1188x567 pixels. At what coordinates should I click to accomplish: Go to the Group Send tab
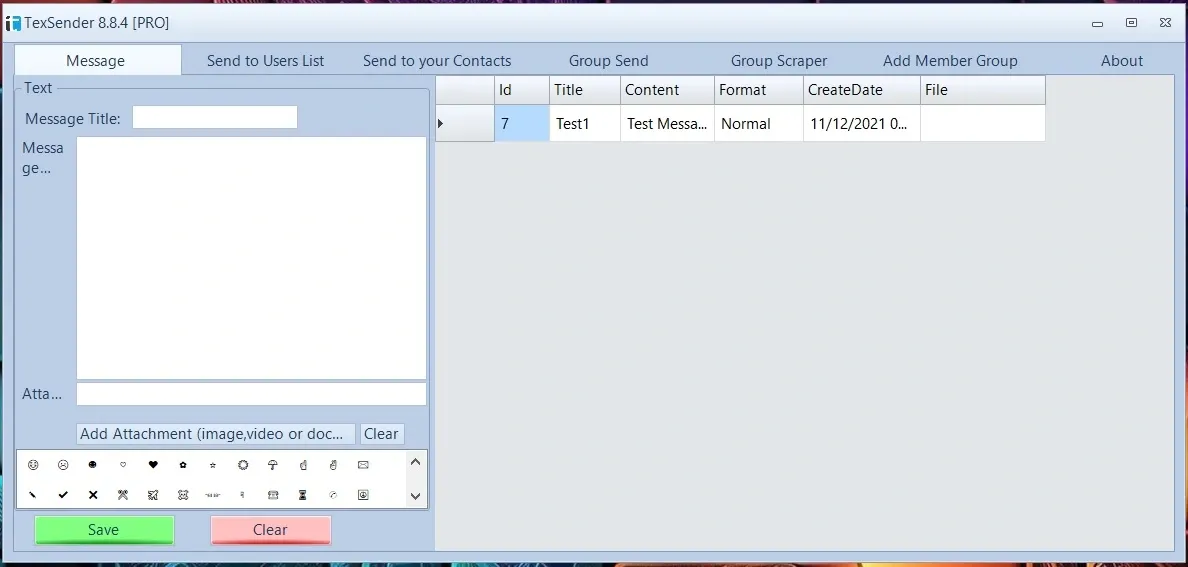point(608,61)
